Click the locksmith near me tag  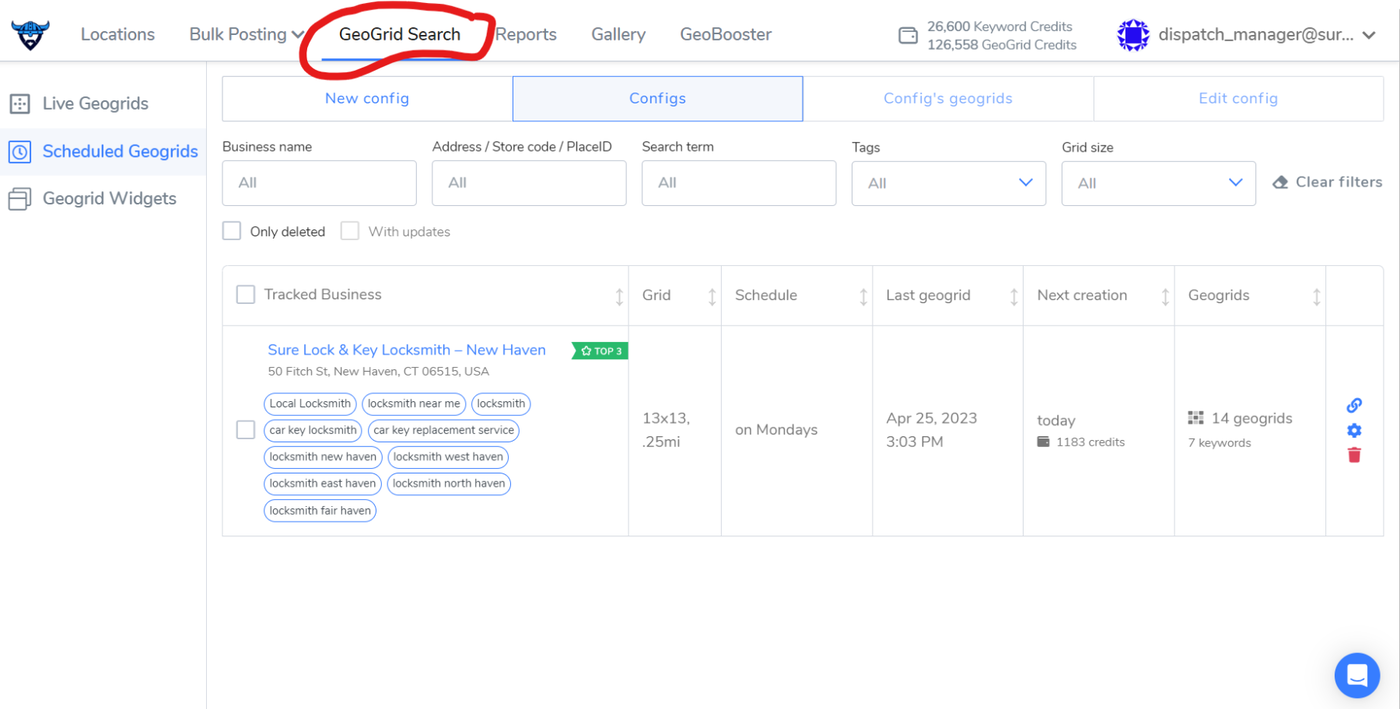(x=414, y=404)
